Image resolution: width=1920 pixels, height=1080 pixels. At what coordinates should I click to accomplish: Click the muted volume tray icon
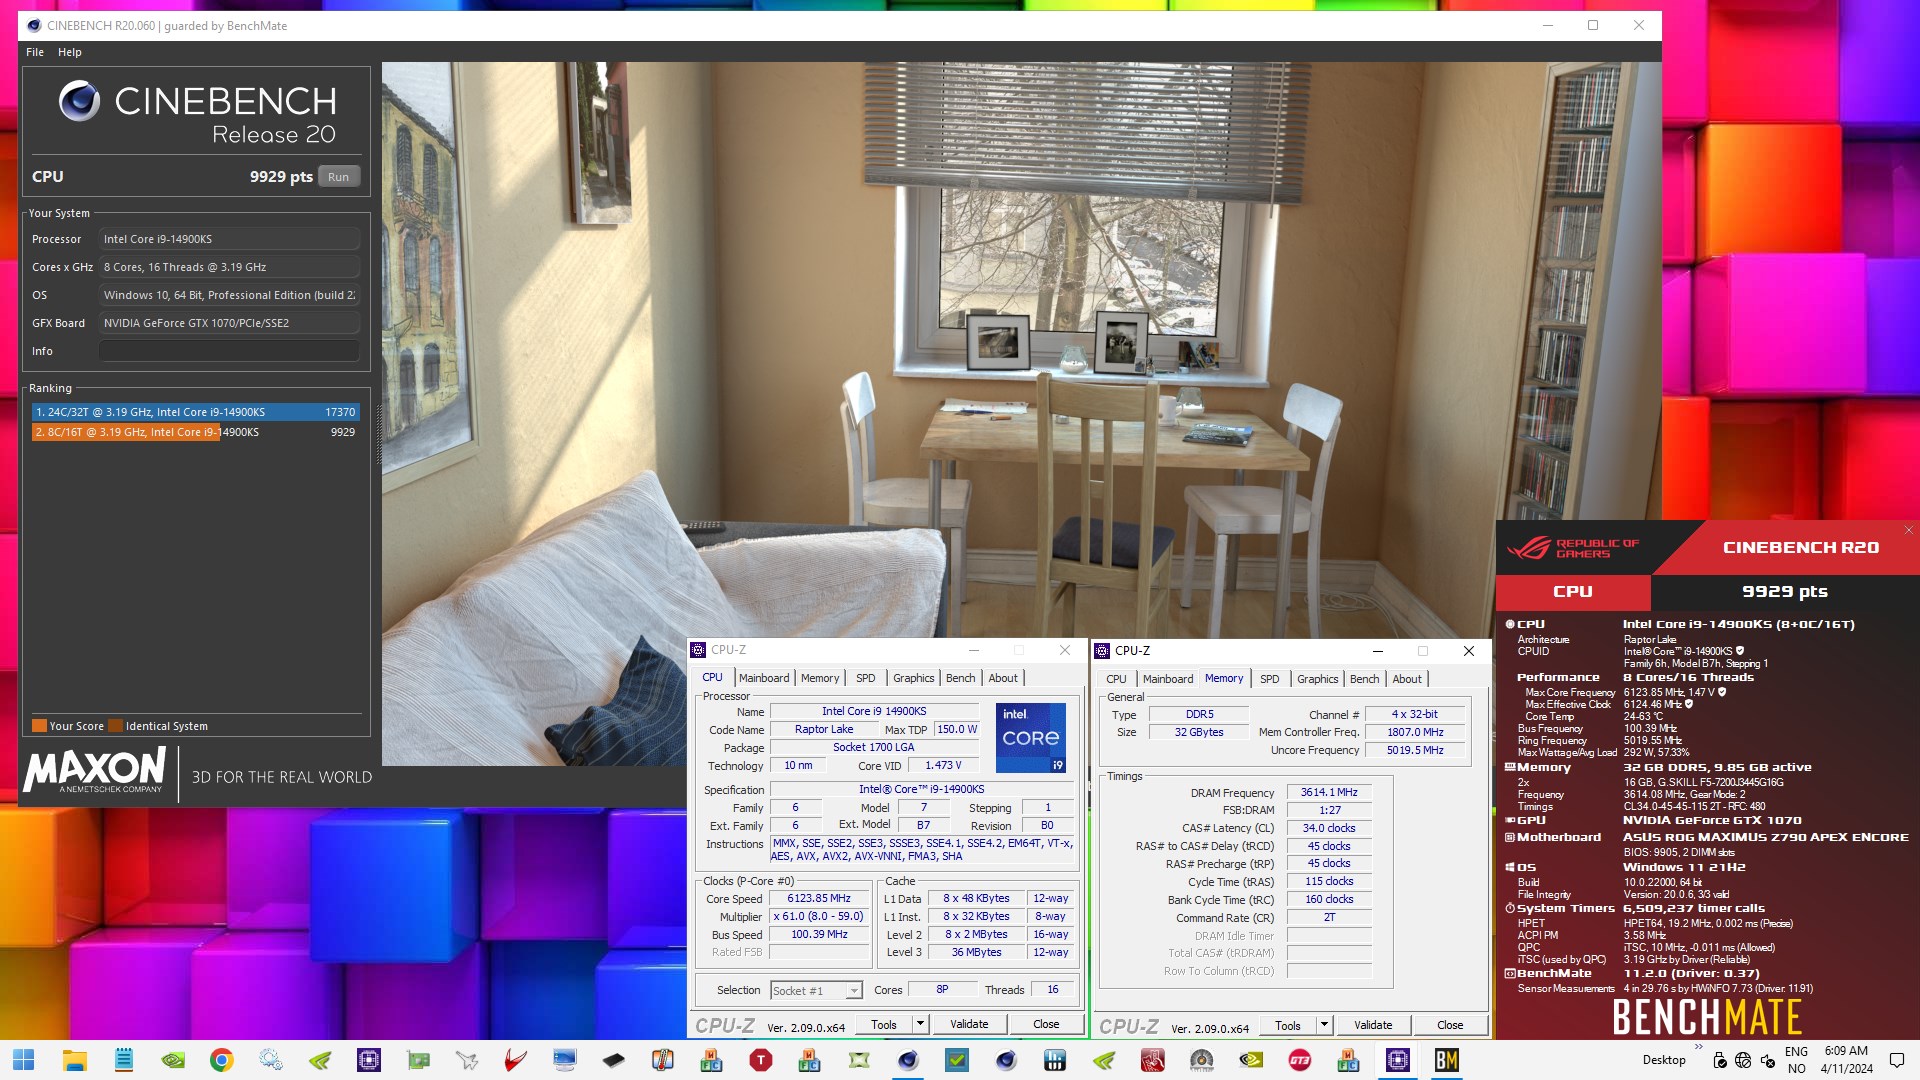tap(1768, 1060)
